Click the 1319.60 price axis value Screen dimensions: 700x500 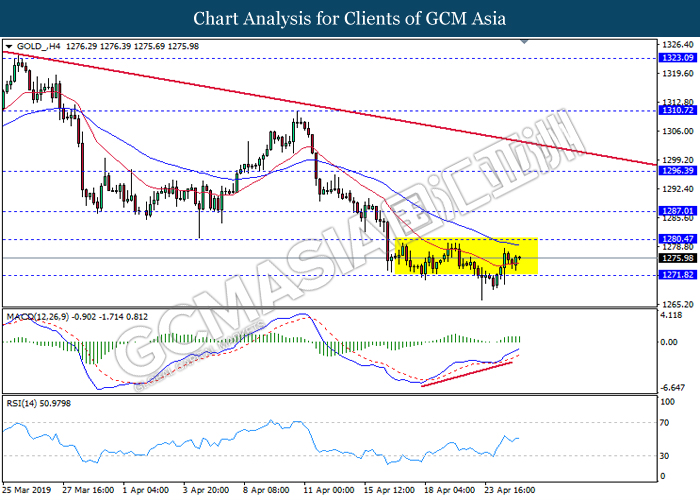pyautogui.click(x=678, y=73)
